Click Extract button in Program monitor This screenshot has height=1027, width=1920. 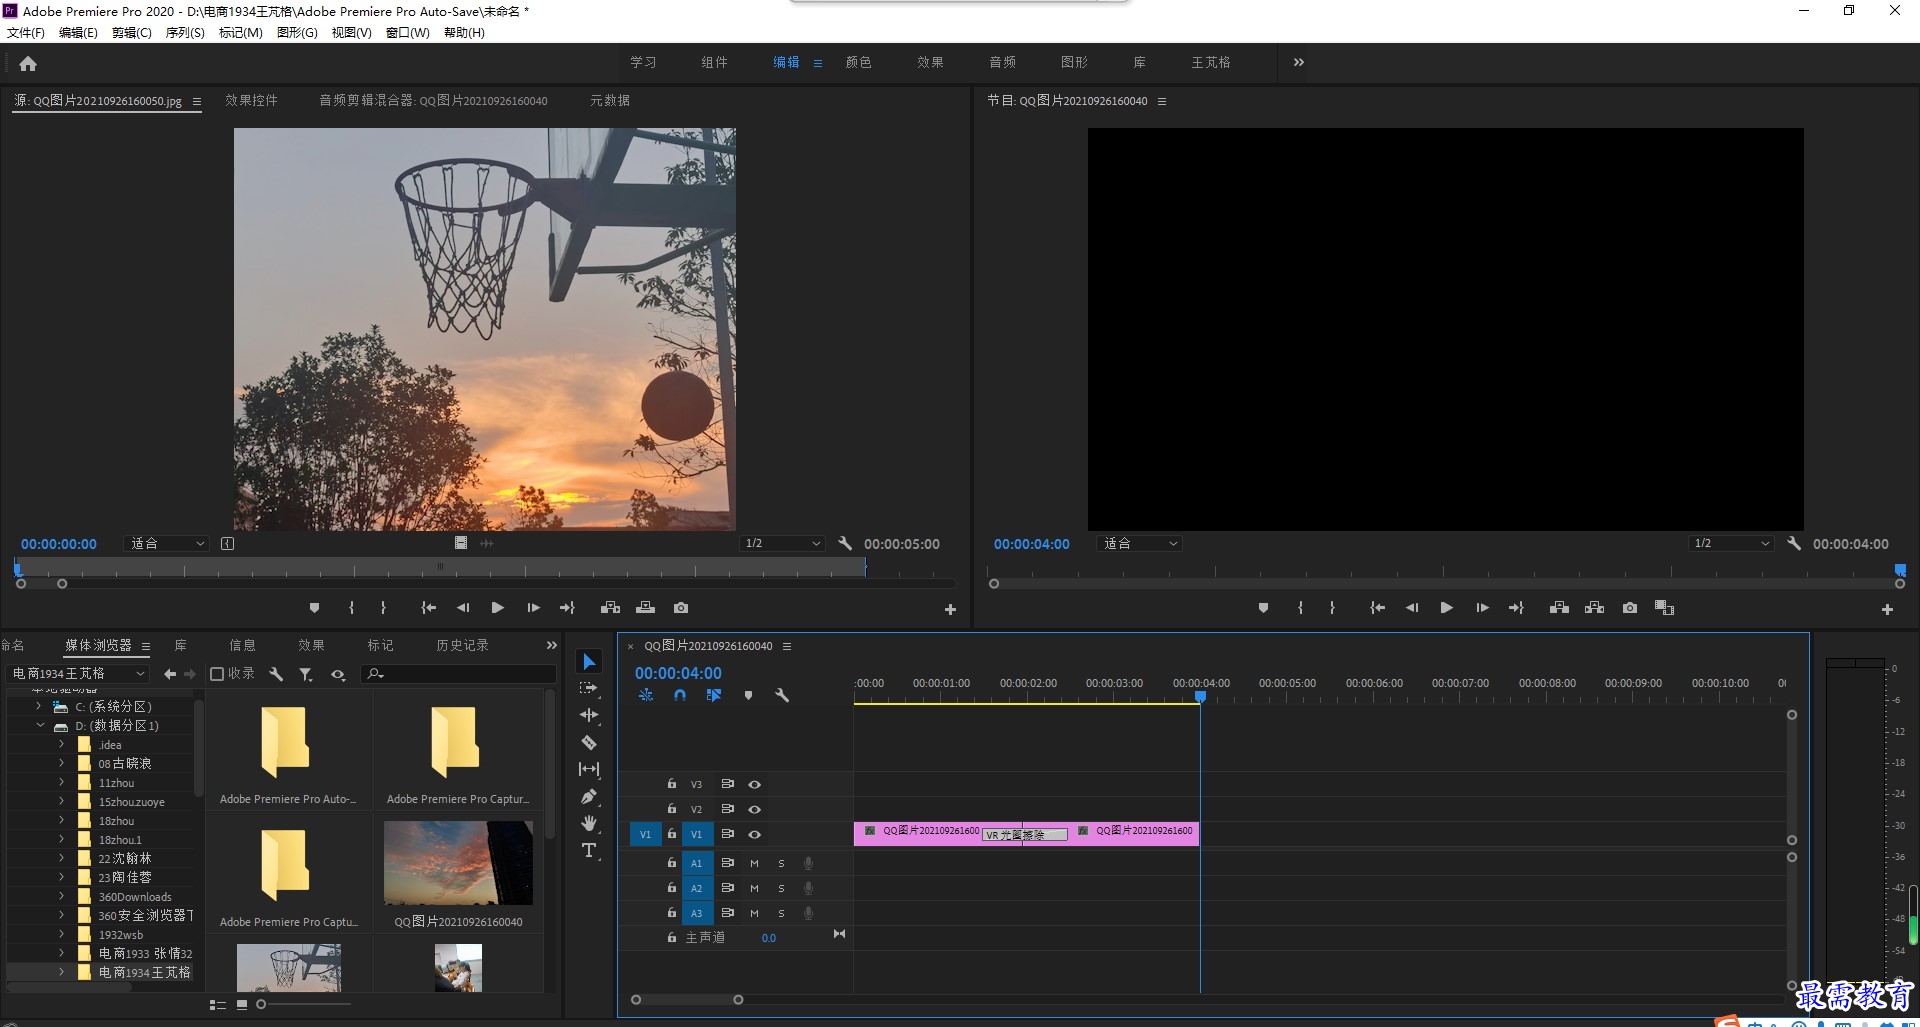[1595, 608]
